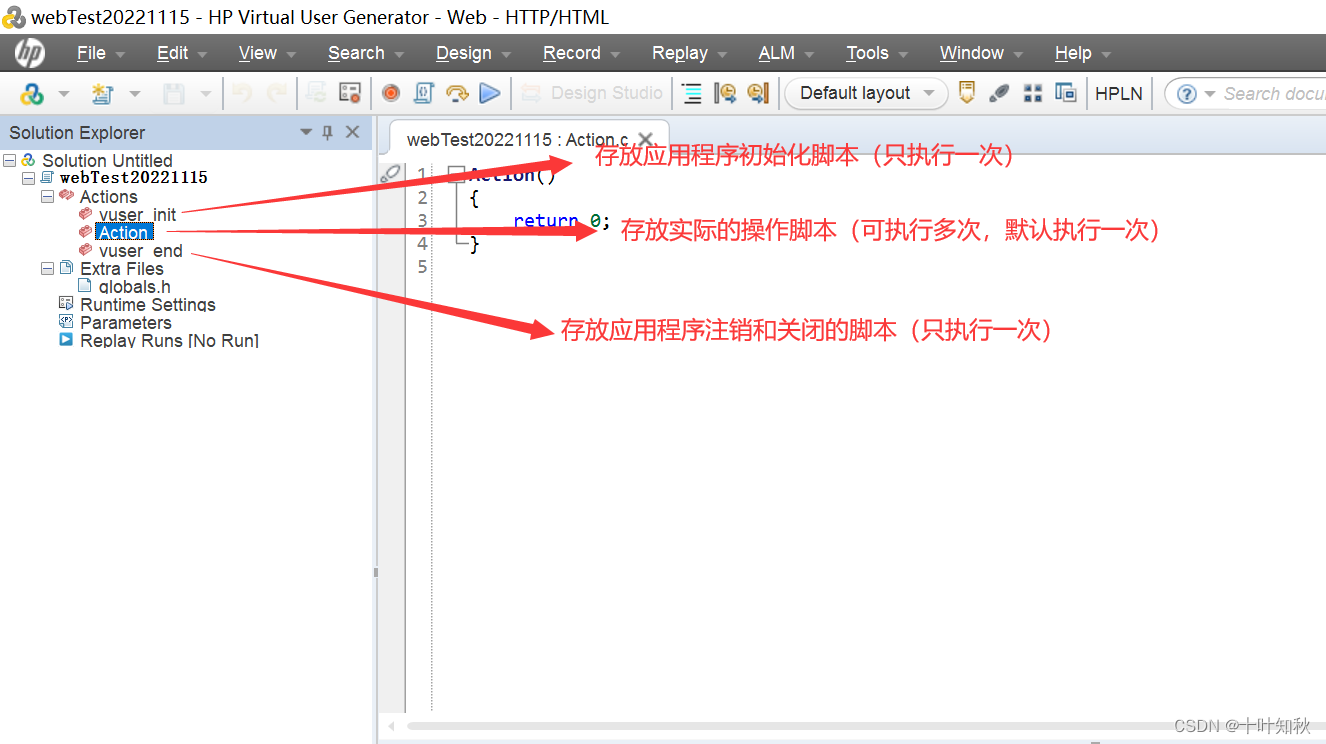This screenshot has width=1326, height=744.
Task: Open the Default layout dropdown
Action: coord(866,93)
